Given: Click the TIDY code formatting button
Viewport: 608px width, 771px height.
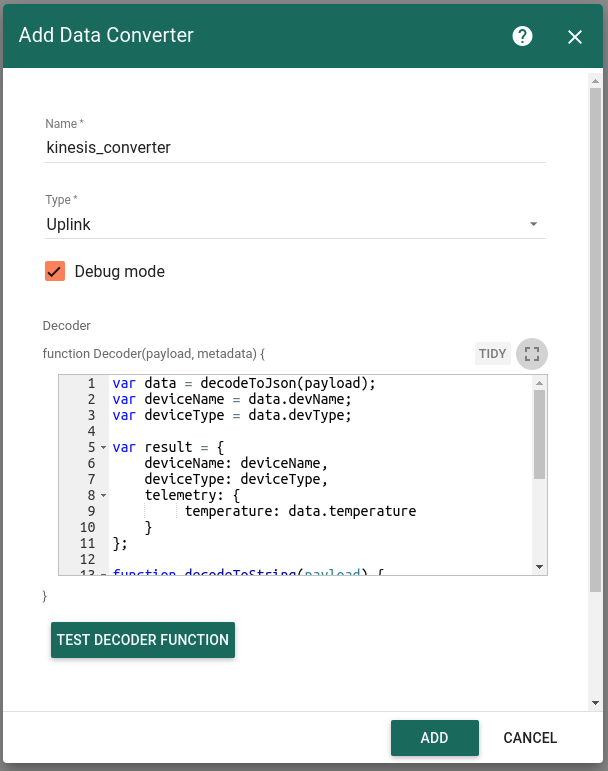Looking at the screenshot, I should coord(492,354).
